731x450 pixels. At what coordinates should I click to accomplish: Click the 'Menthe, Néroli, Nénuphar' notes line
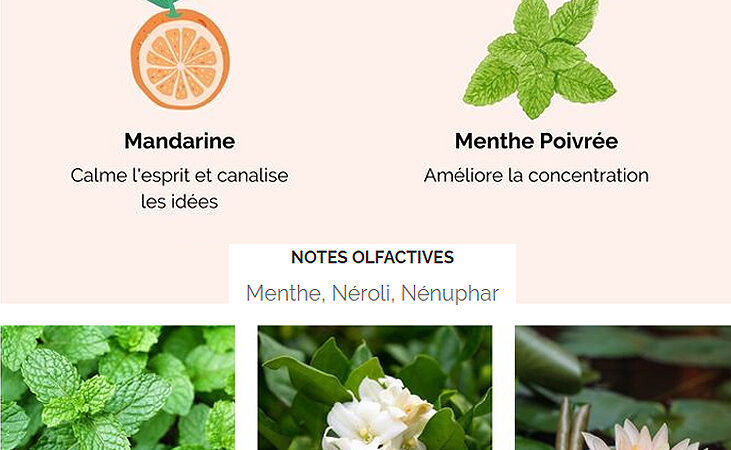[372, 293]
